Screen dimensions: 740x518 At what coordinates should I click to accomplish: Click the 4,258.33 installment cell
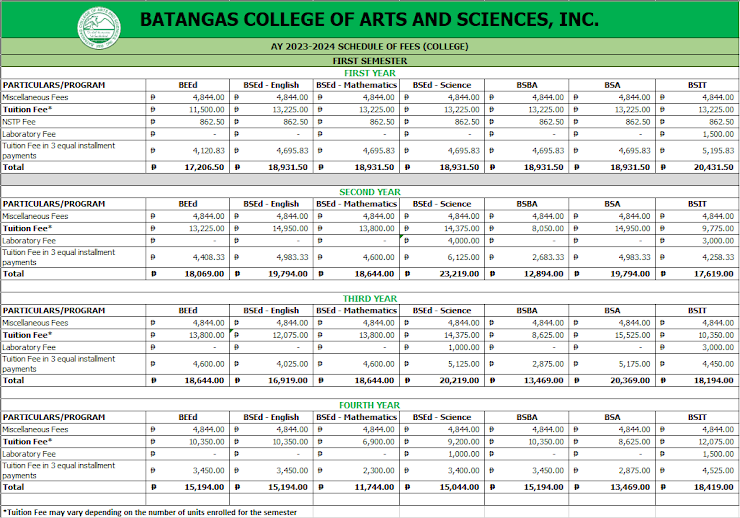pos(697,258)
